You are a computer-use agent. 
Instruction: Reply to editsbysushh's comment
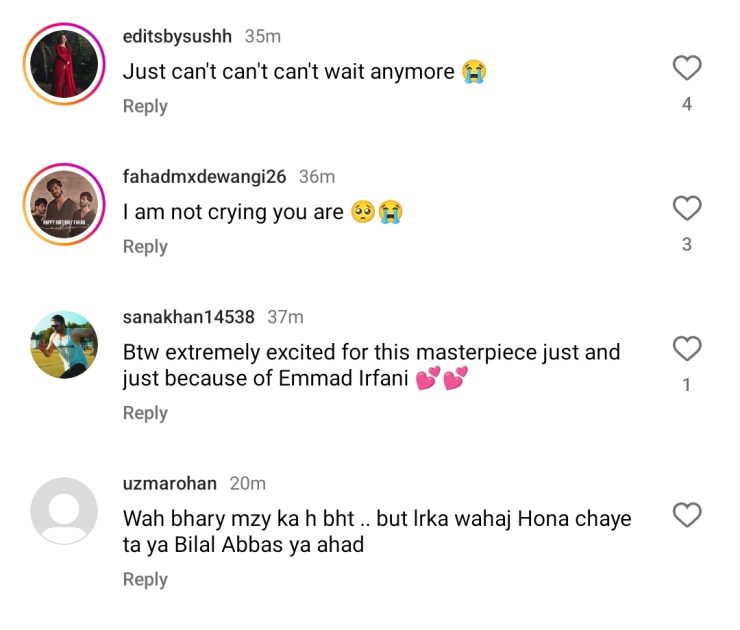(145, 106)
